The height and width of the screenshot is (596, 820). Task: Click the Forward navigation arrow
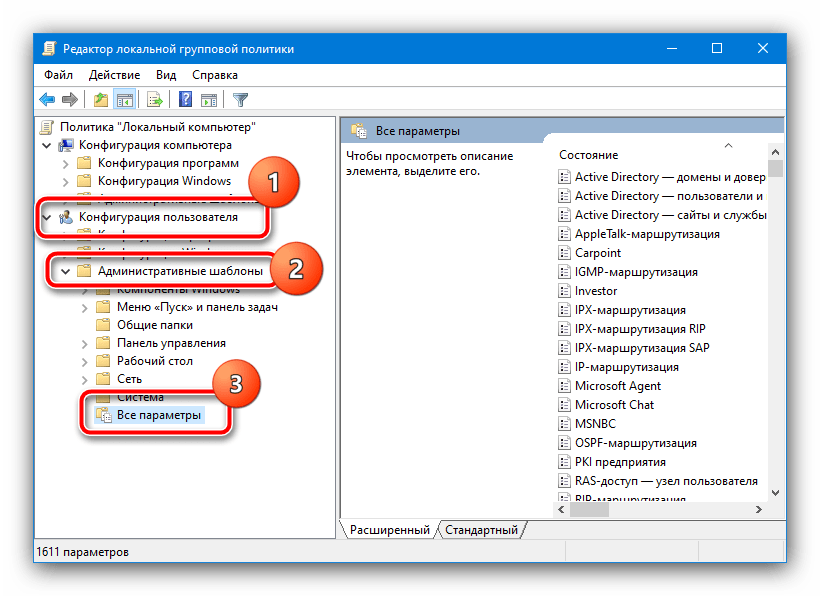click(x=68, y=99)
